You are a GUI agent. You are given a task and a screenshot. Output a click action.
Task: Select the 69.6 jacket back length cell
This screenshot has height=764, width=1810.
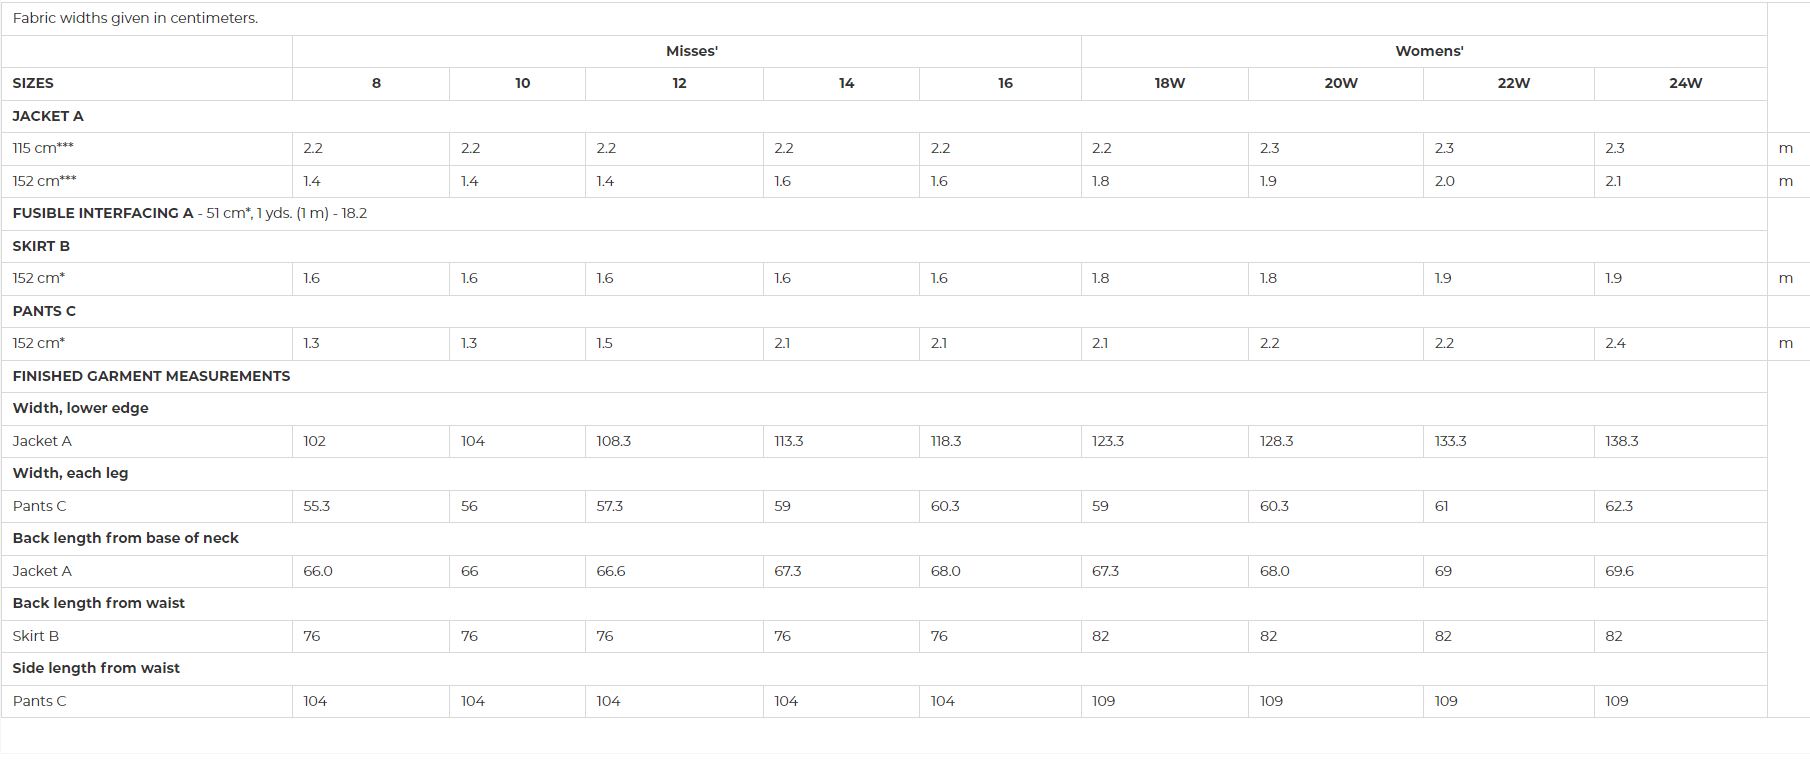click(1619, 571)
